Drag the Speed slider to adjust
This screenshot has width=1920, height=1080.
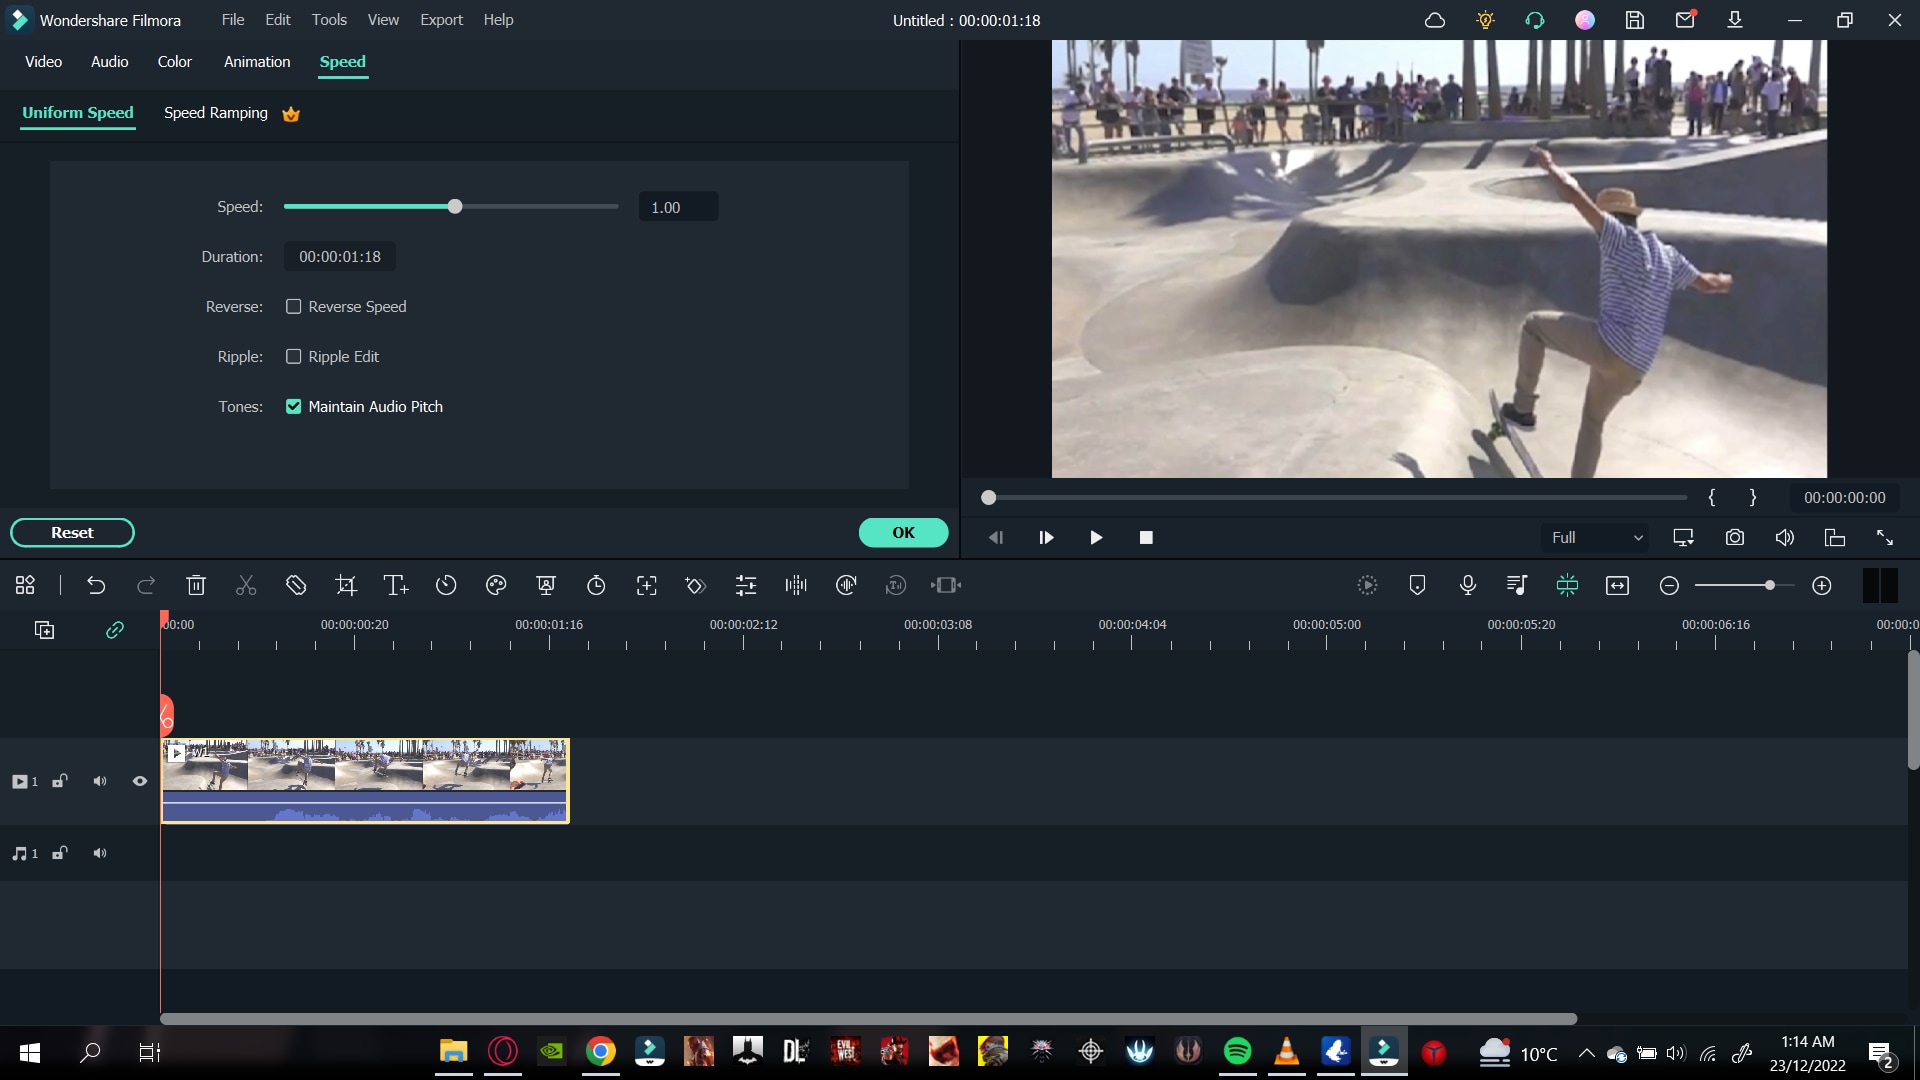(454, 207)
